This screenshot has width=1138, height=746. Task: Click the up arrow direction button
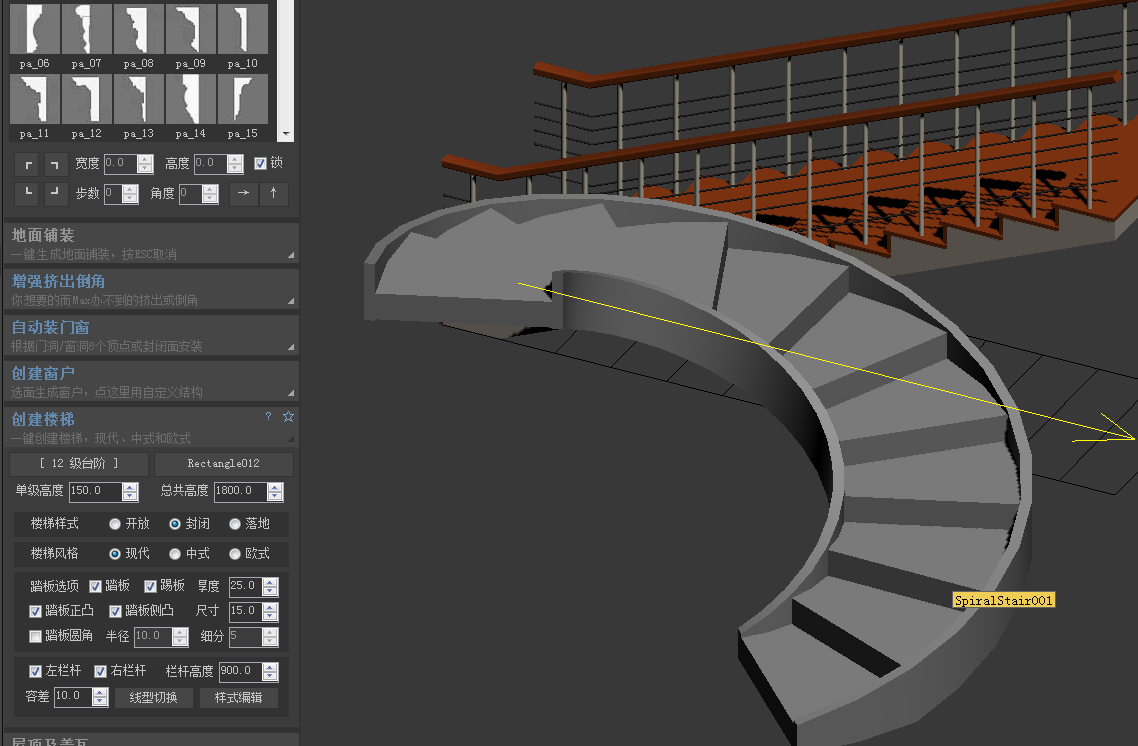[x=274, y=193]
